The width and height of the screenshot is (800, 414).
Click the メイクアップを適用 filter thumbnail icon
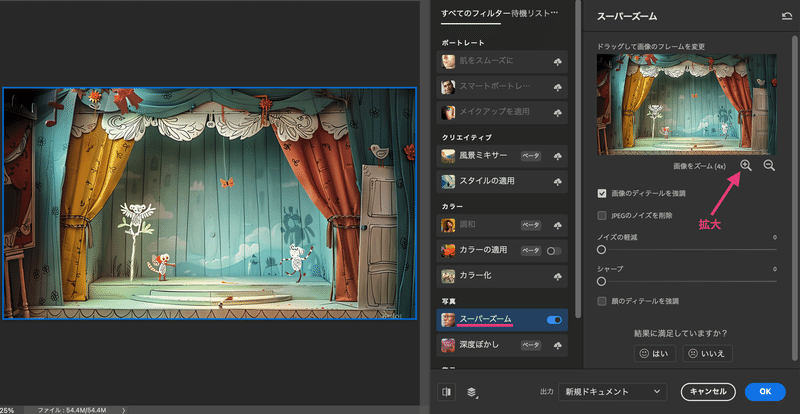(x=448, y=112)
